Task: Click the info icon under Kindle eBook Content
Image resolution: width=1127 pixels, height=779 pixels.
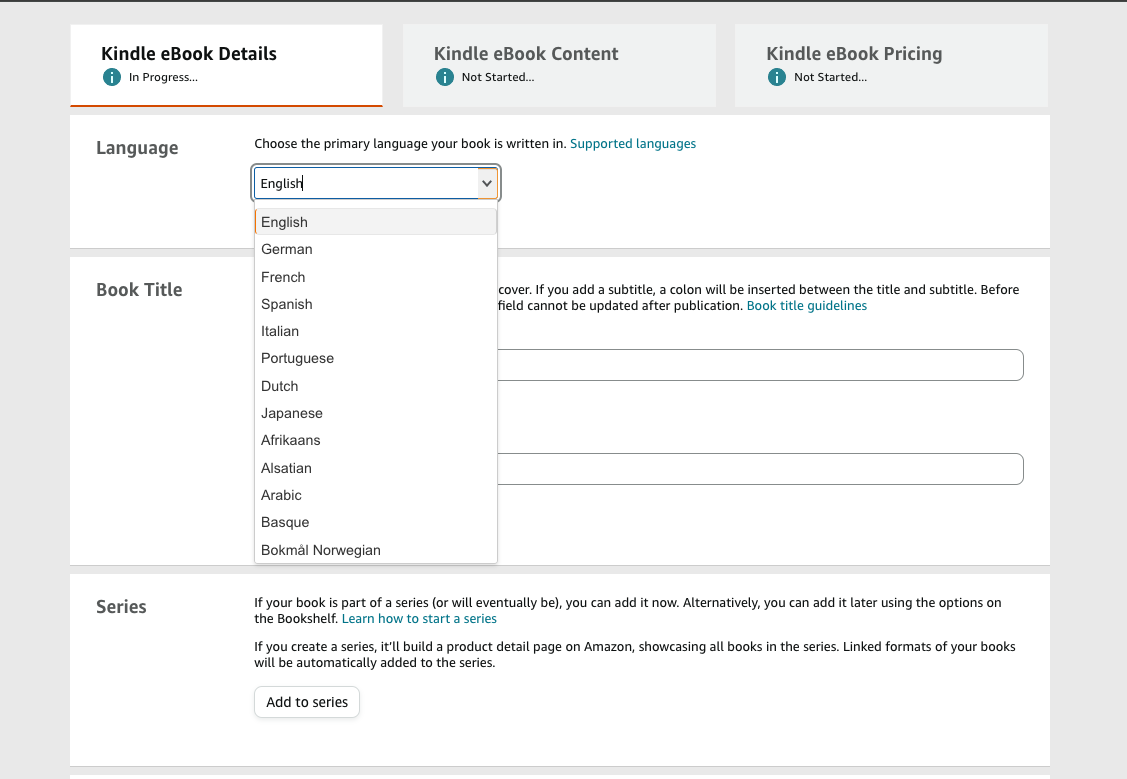Action: click(x=445, y=77)
